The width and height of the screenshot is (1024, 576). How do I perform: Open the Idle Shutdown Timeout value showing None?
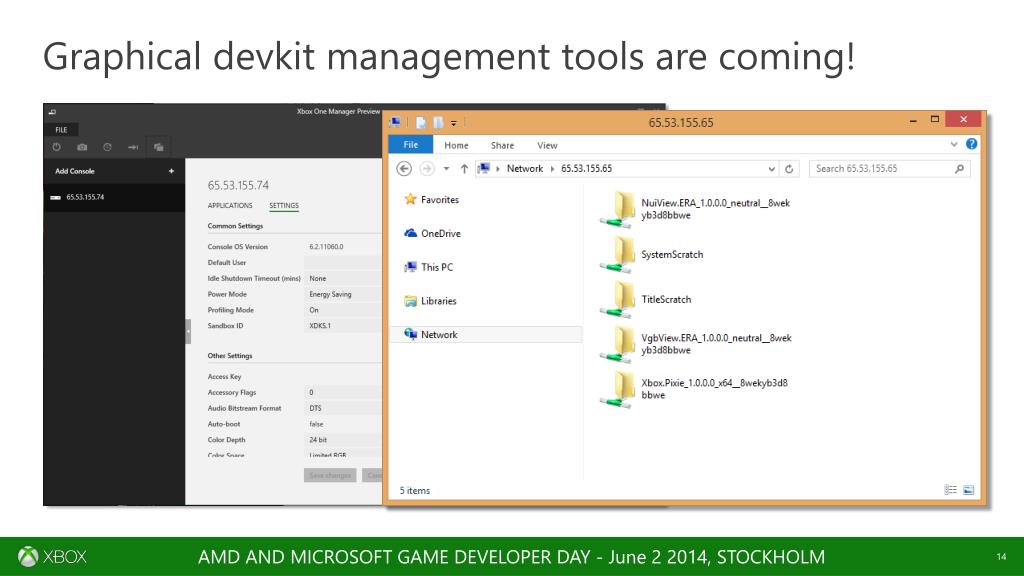343,278
